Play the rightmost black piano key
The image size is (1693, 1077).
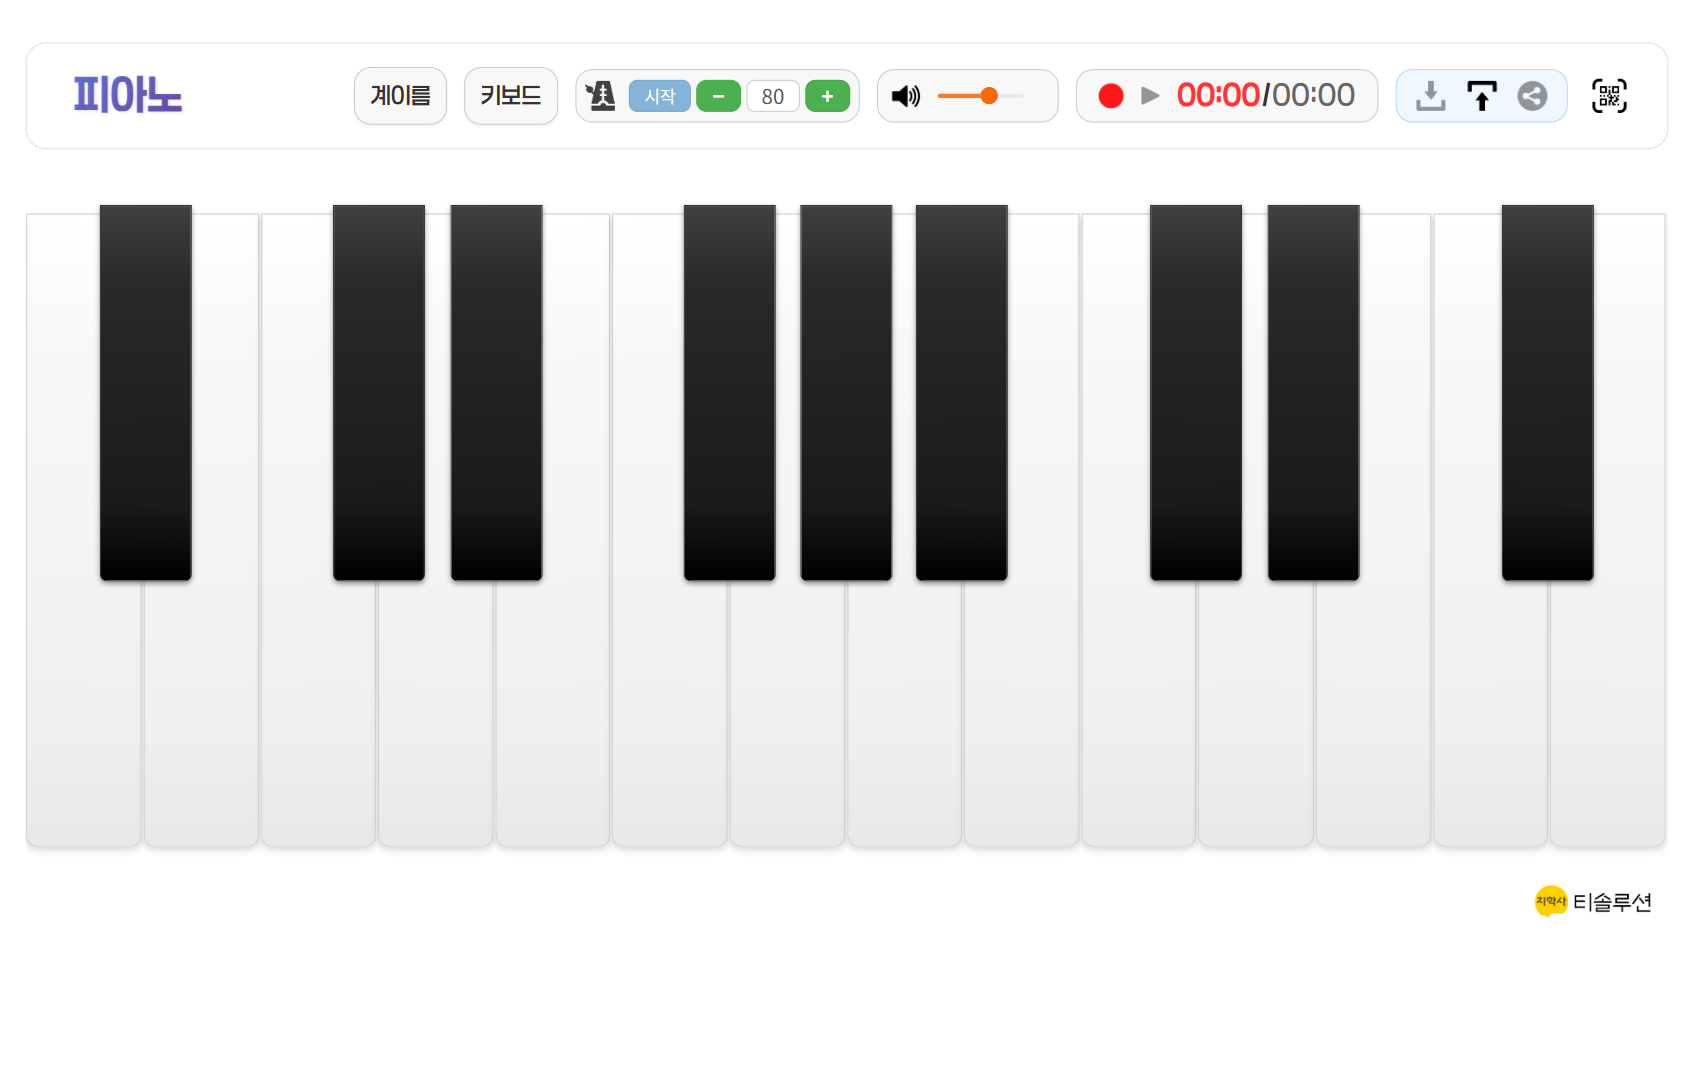pyautogui.click(x=1547, y=392)
